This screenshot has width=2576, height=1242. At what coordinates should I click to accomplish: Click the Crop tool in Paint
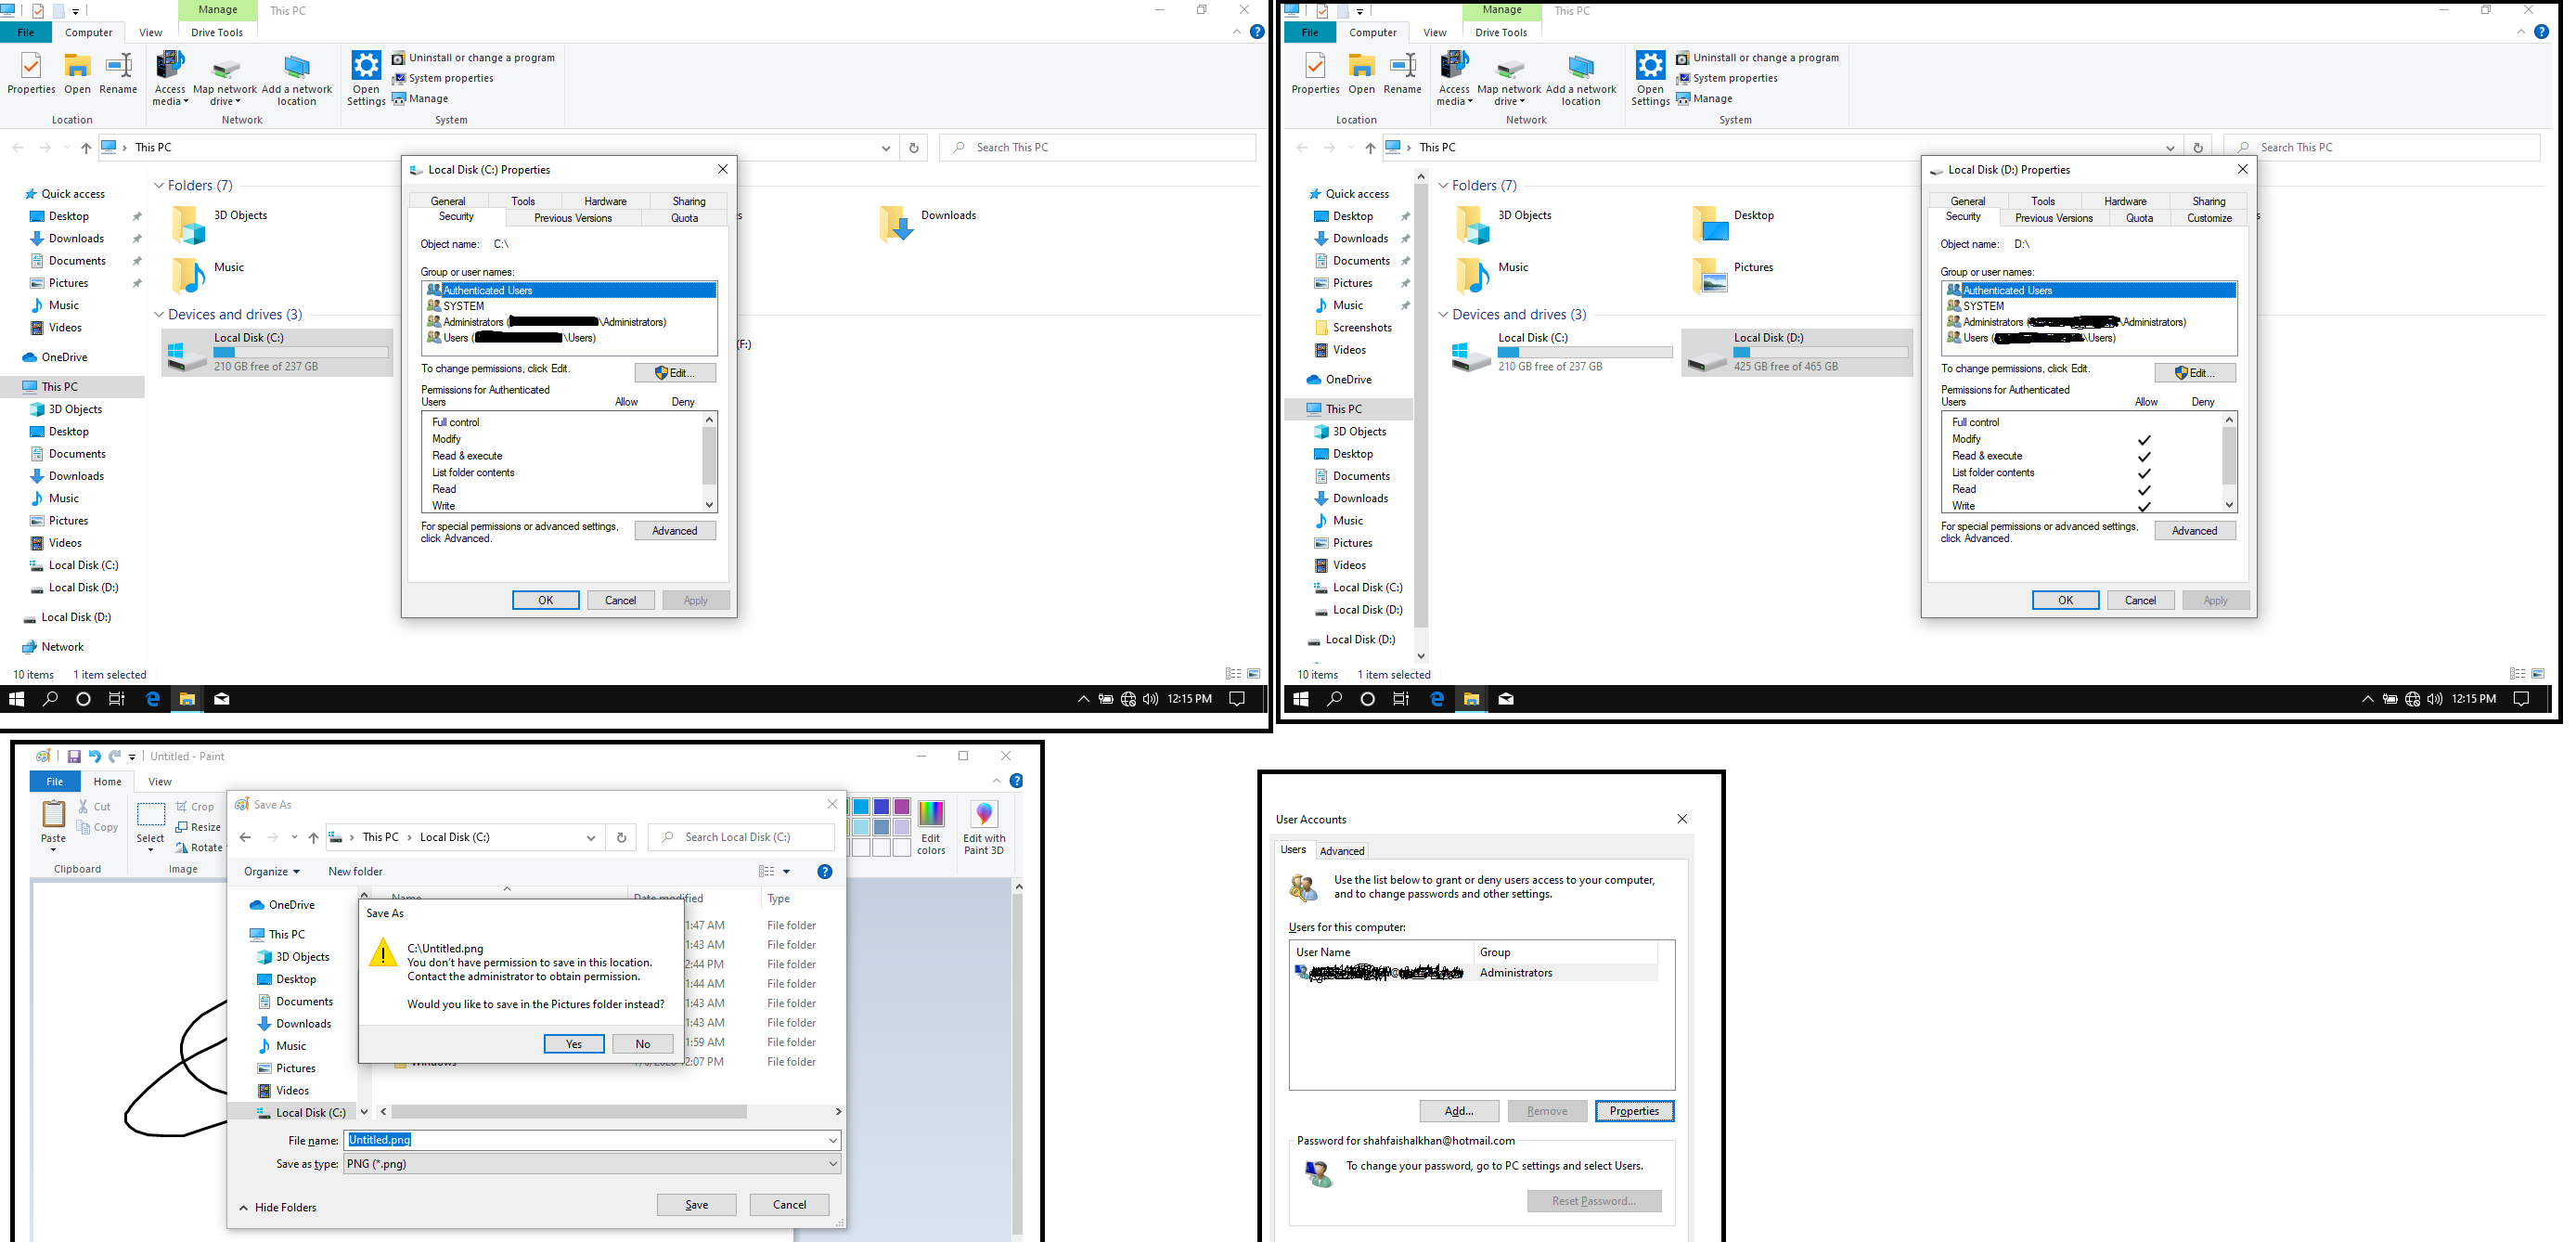click(195, 806)
